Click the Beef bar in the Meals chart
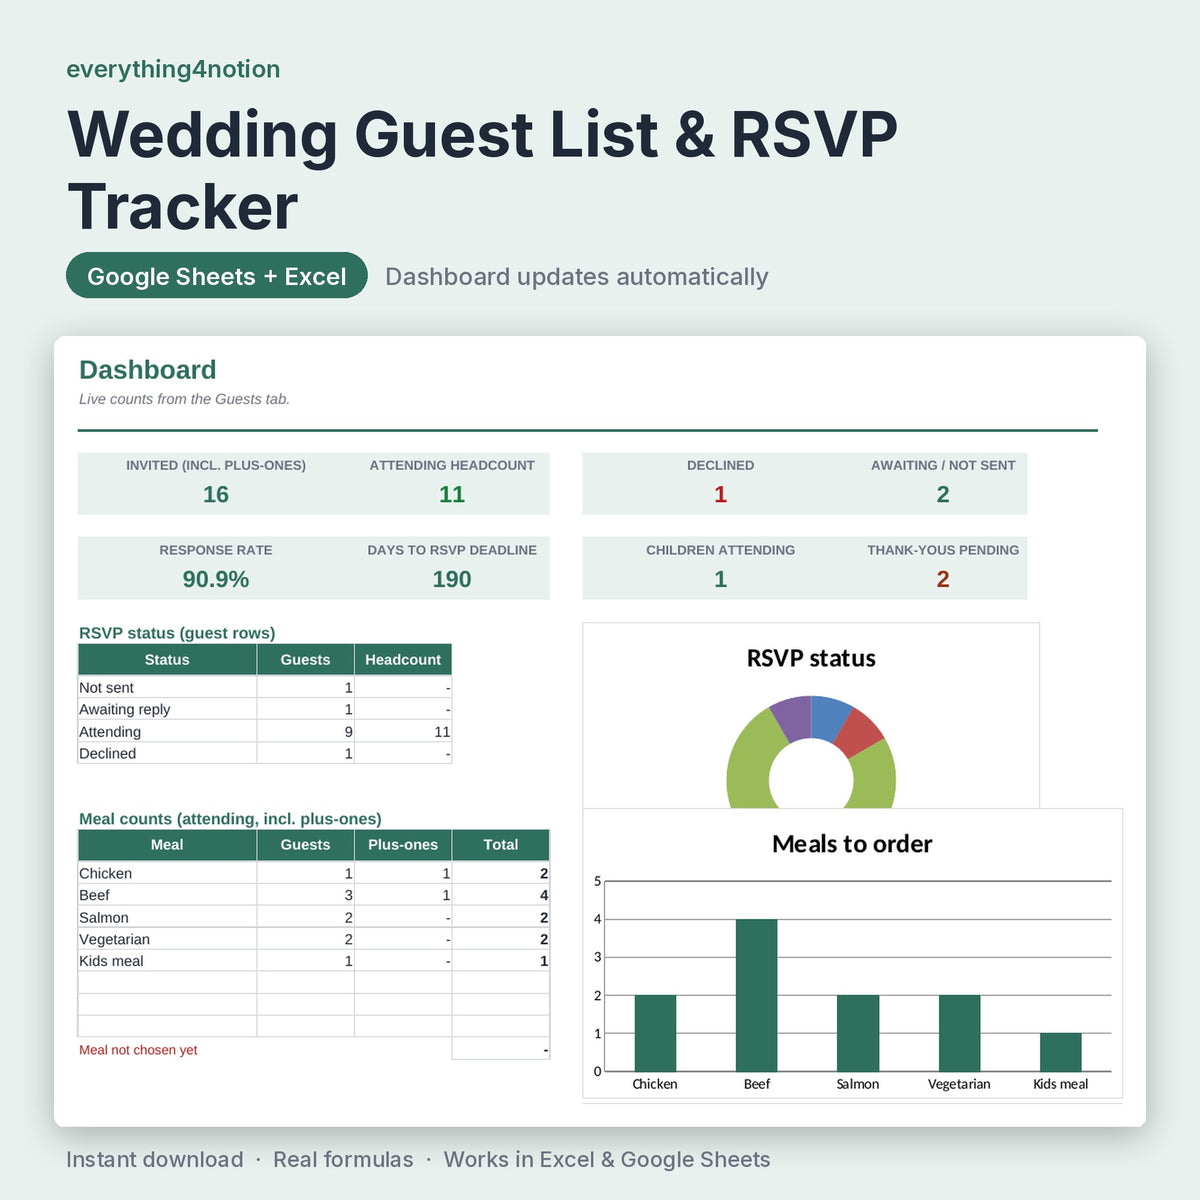The image size is (1200, 1200). pos(756,995)
